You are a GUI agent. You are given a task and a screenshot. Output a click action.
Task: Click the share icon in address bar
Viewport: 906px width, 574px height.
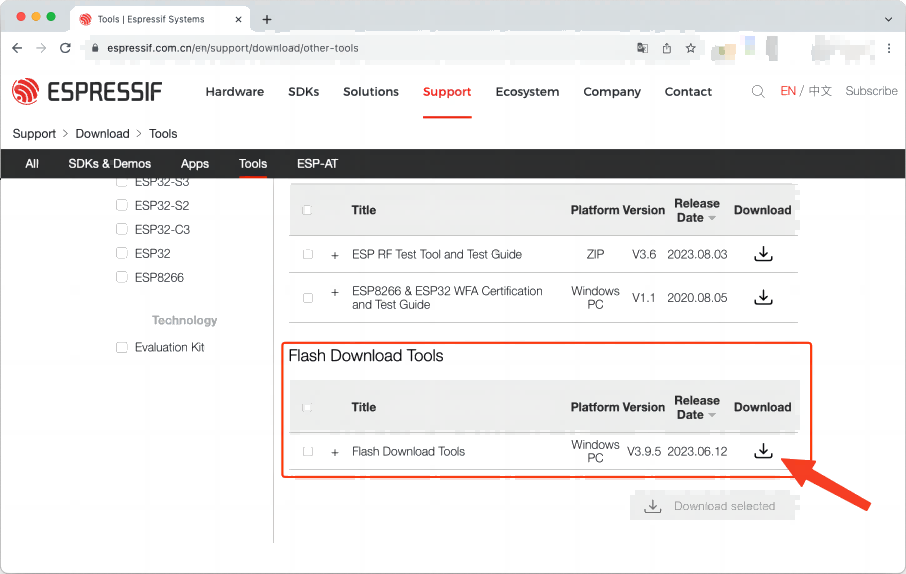click(667, 48)
